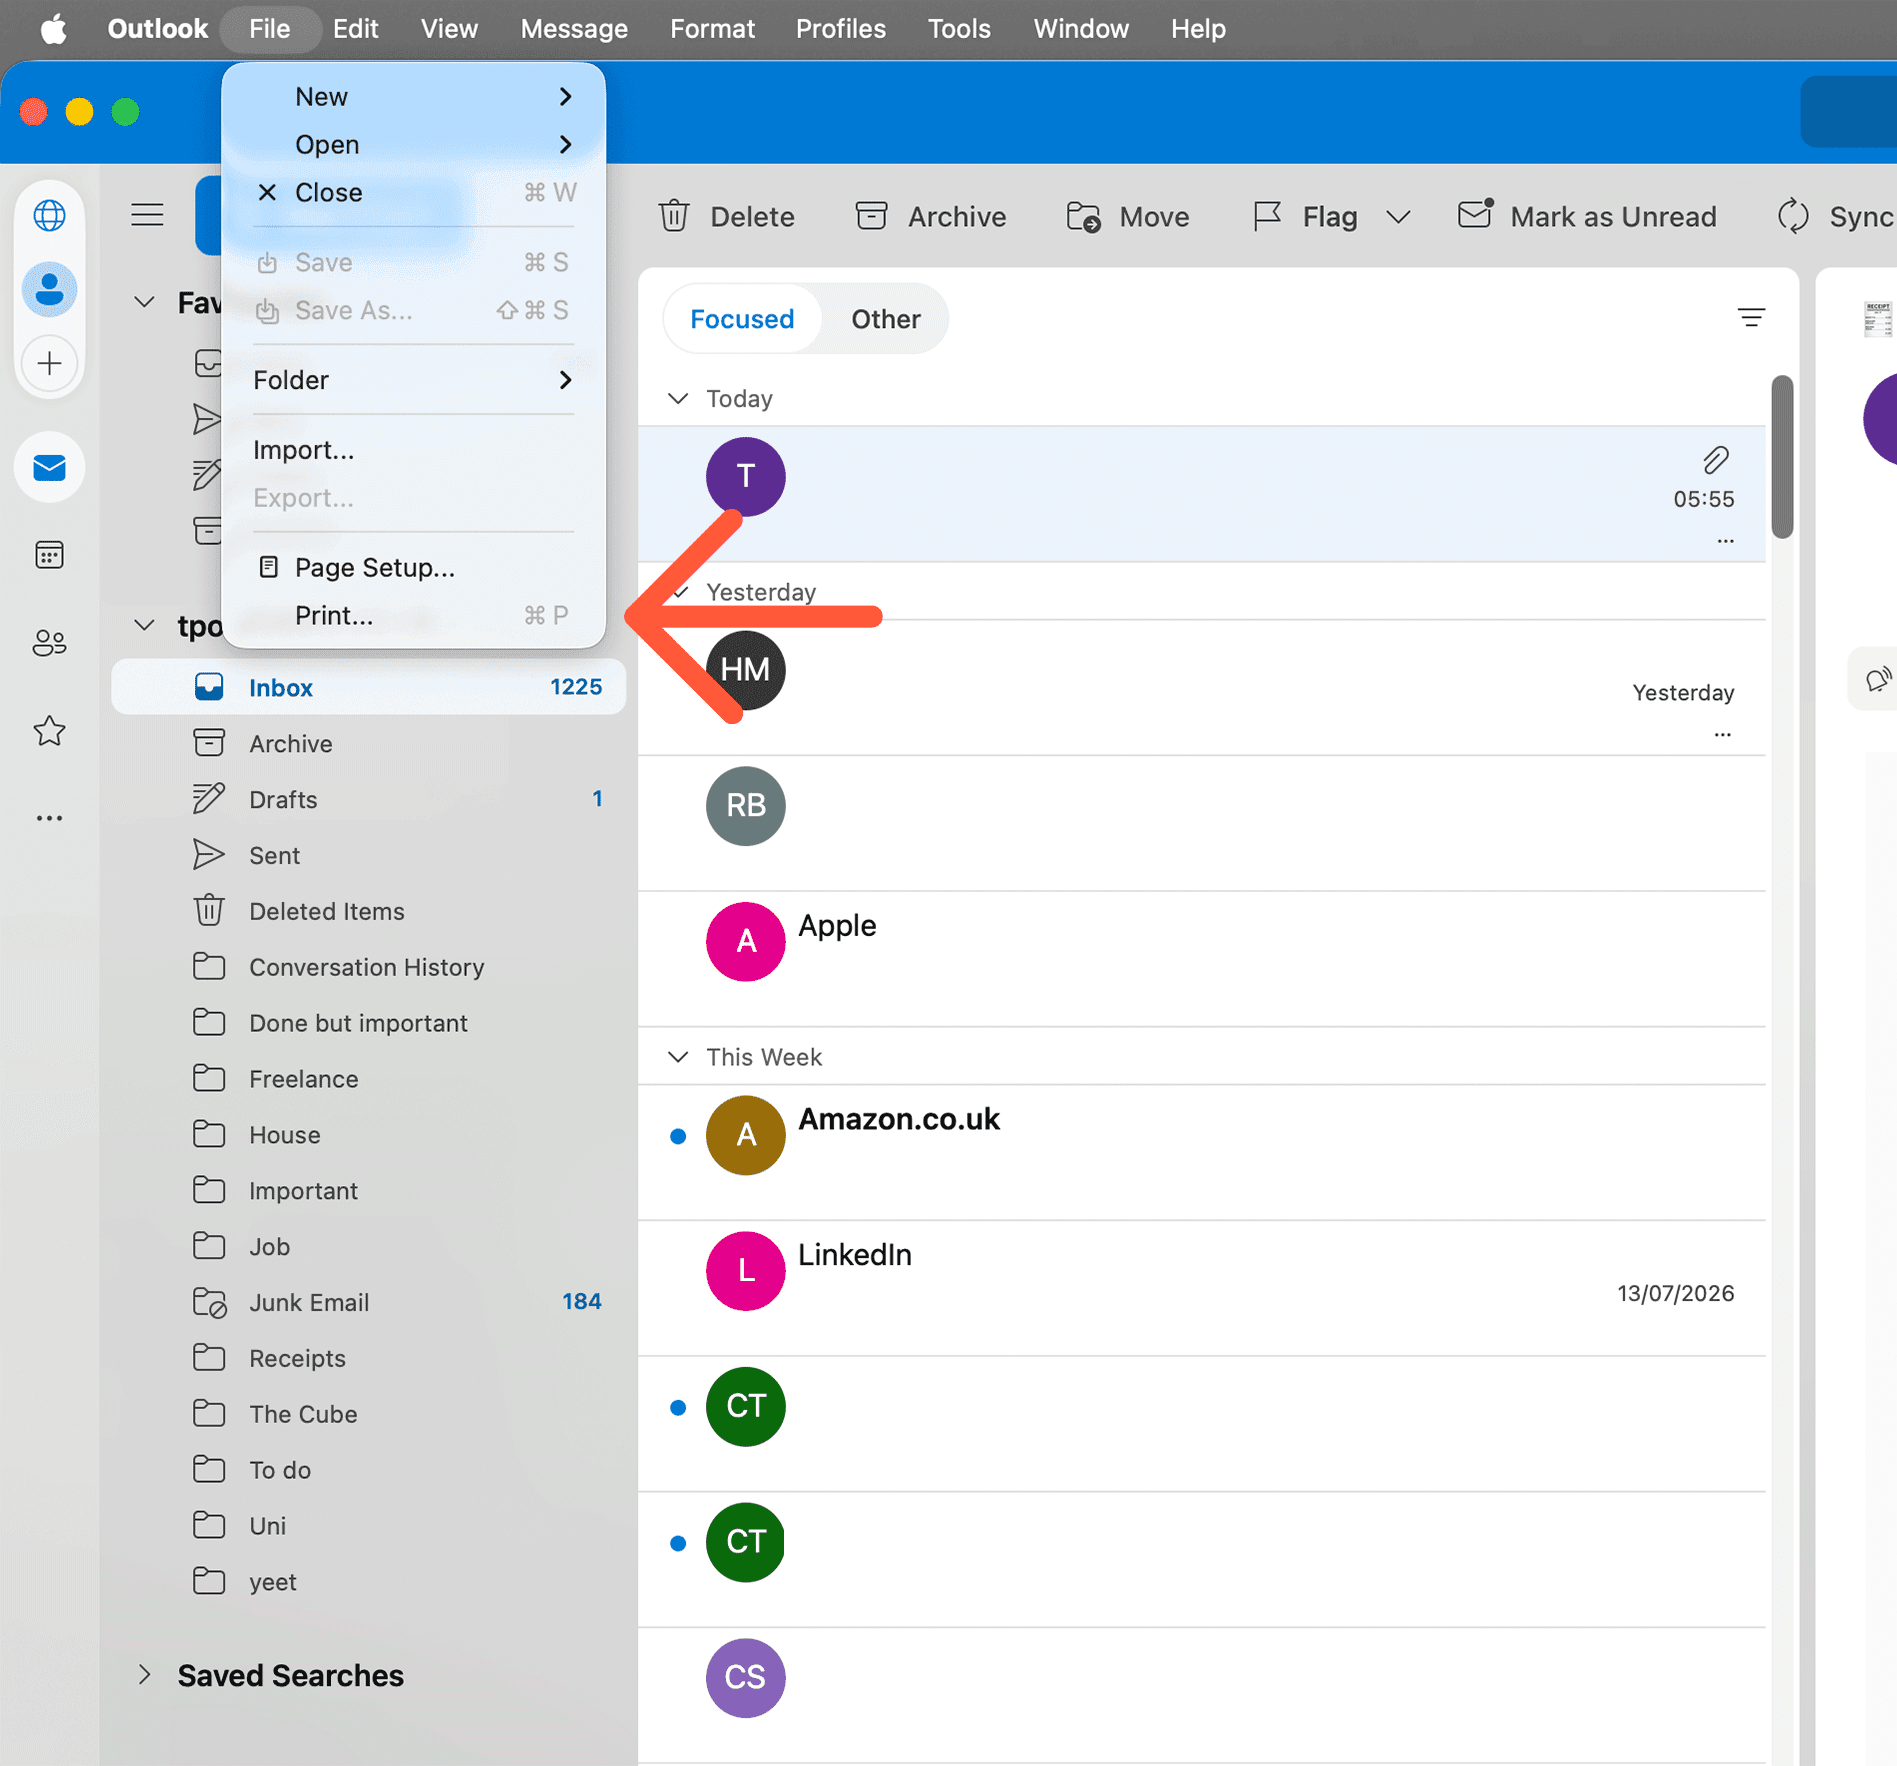Click the Sync circular arrow icon
The width and height of the screenshot is (1897, 1766).
click(x=1793, y=216)
